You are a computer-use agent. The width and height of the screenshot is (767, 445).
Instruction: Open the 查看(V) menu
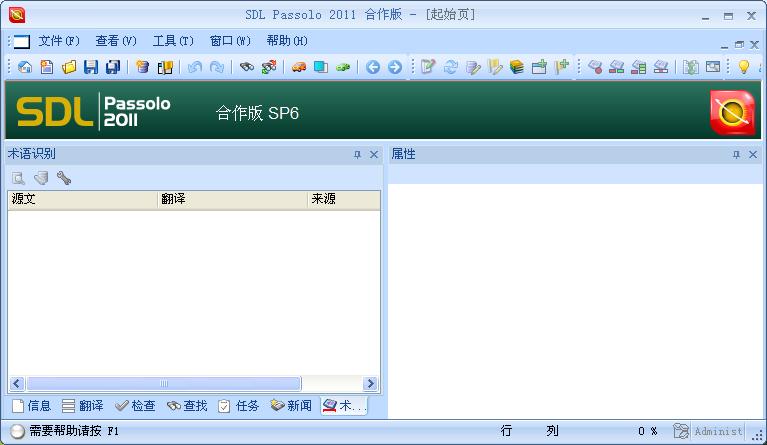[116, 41]
